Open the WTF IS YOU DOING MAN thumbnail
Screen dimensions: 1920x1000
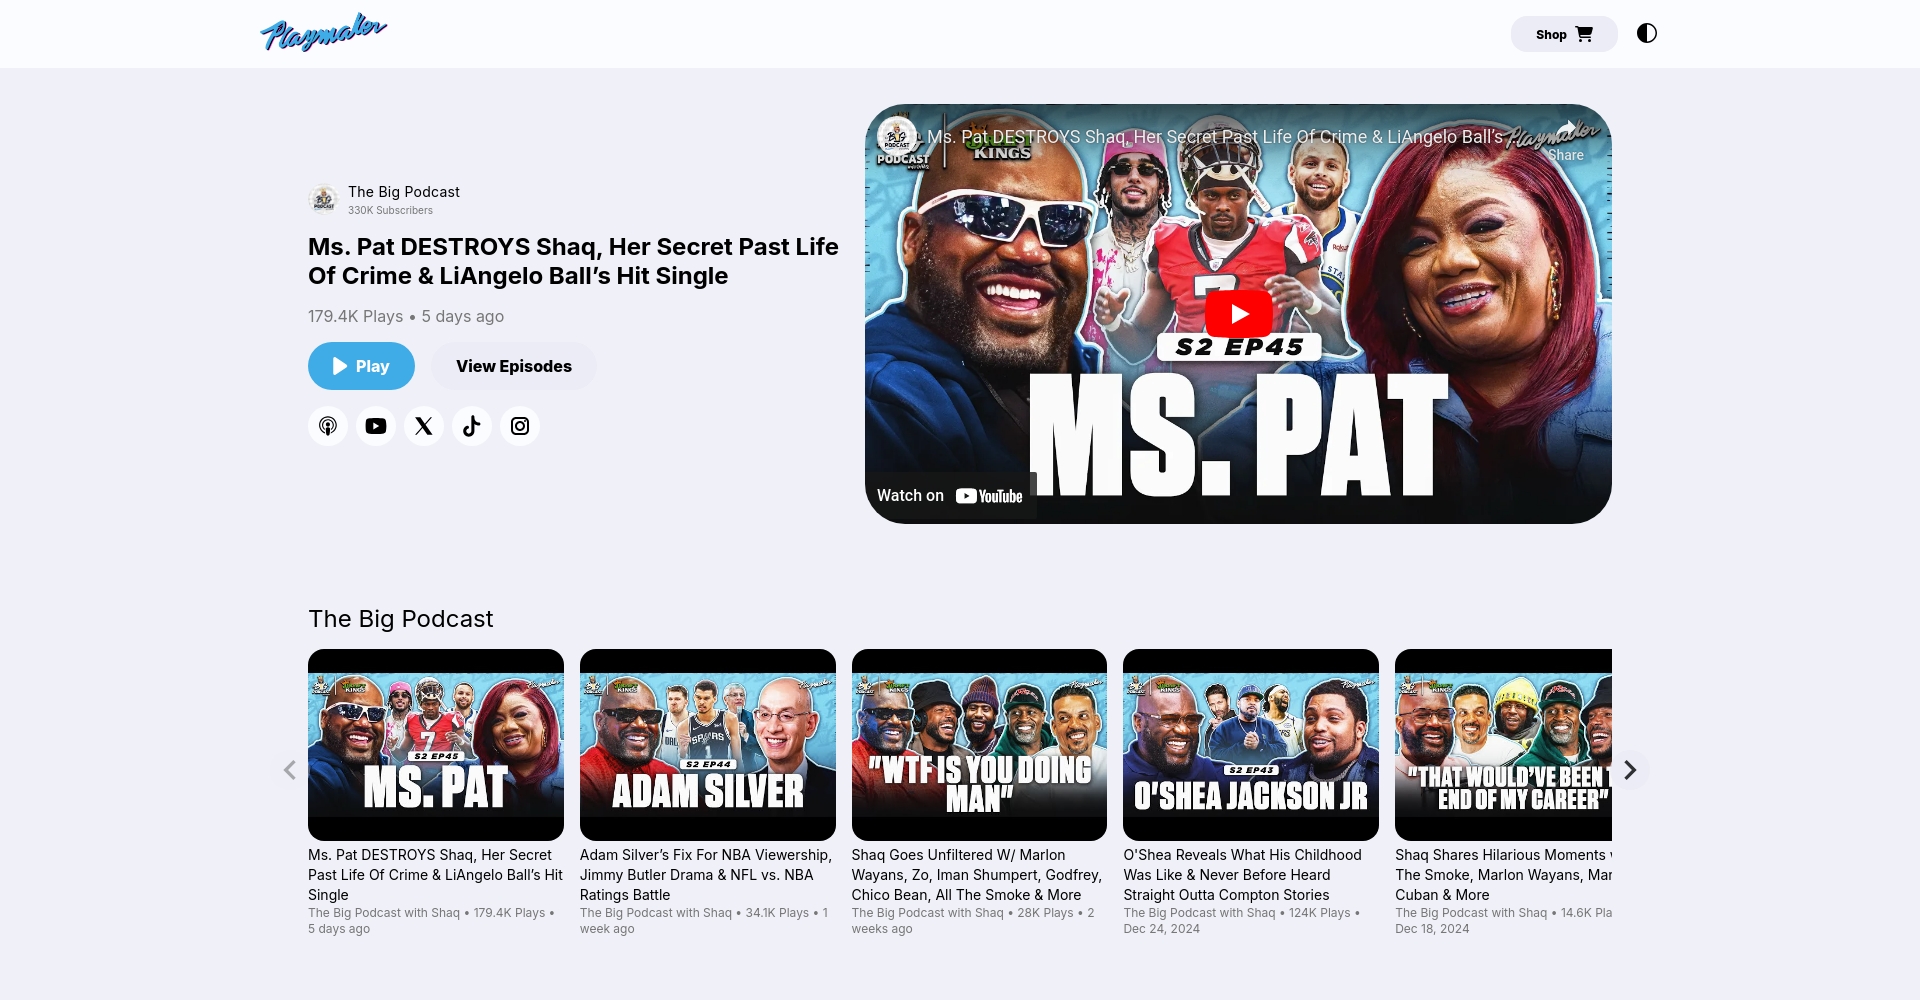(x=979, y=745)
